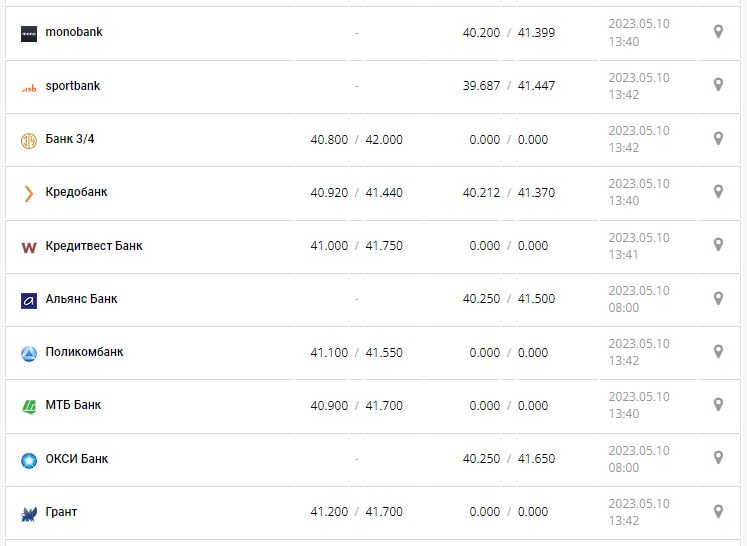Viewport: 747px width, 546px height.
Task: Click the sportbank logo icon
Action: (x=28, y=87)
